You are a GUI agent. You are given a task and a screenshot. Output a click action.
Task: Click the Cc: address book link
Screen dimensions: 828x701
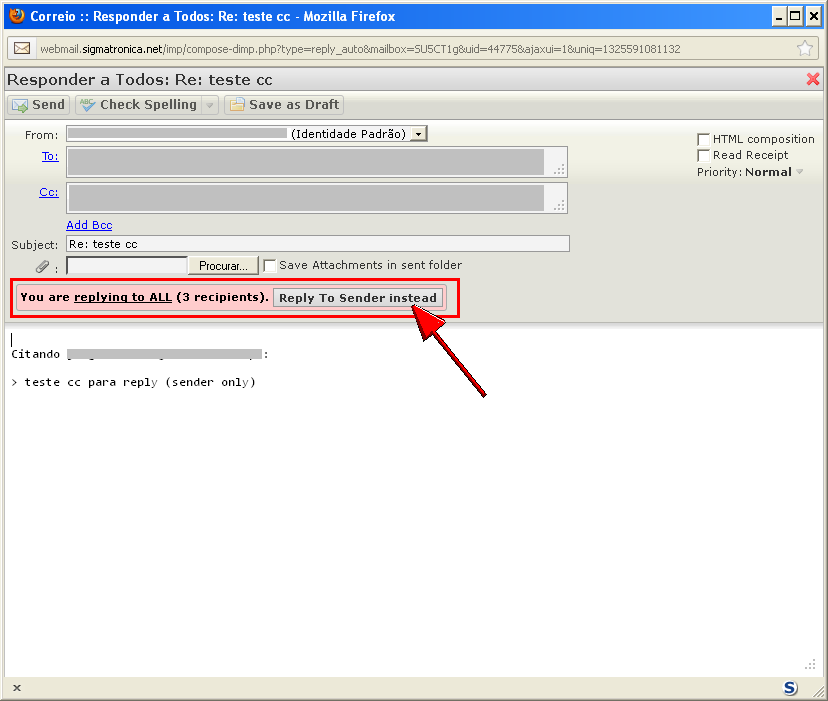point(48,192)
